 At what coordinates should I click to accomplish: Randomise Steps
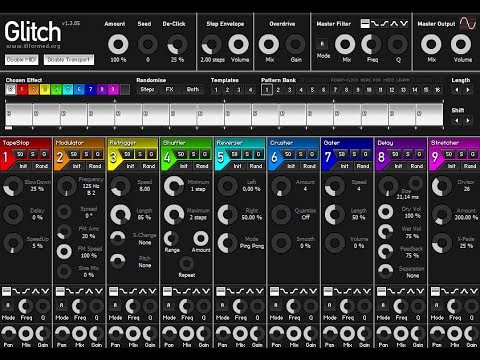147,89
